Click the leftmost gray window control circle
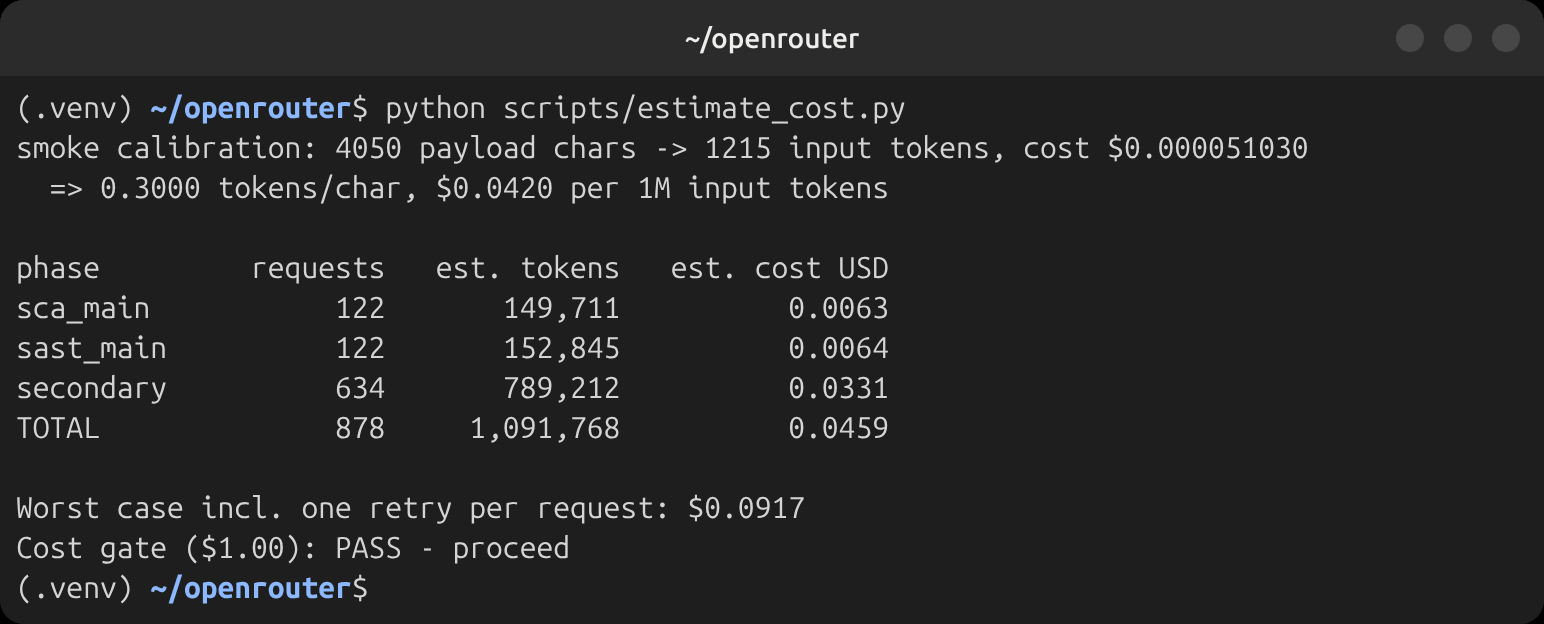Viewport: 1544px width, 624px height. point(1410,38)
